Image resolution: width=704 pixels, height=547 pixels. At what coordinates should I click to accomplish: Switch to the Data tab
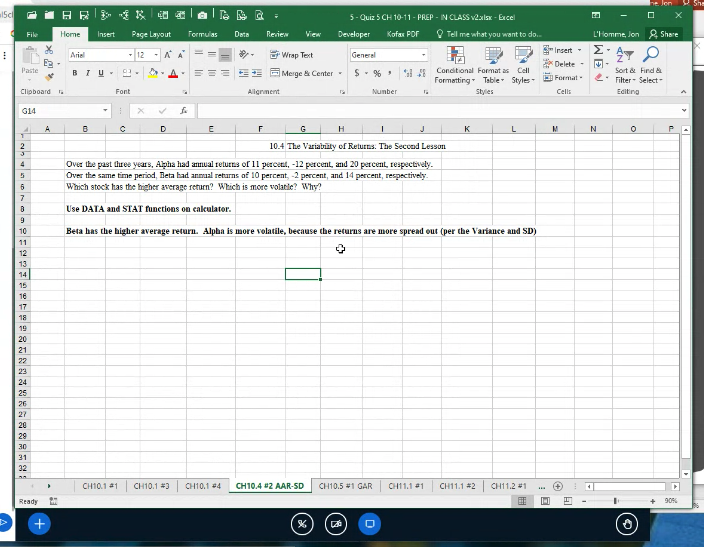pyautogui.click(x=242, y=34)
